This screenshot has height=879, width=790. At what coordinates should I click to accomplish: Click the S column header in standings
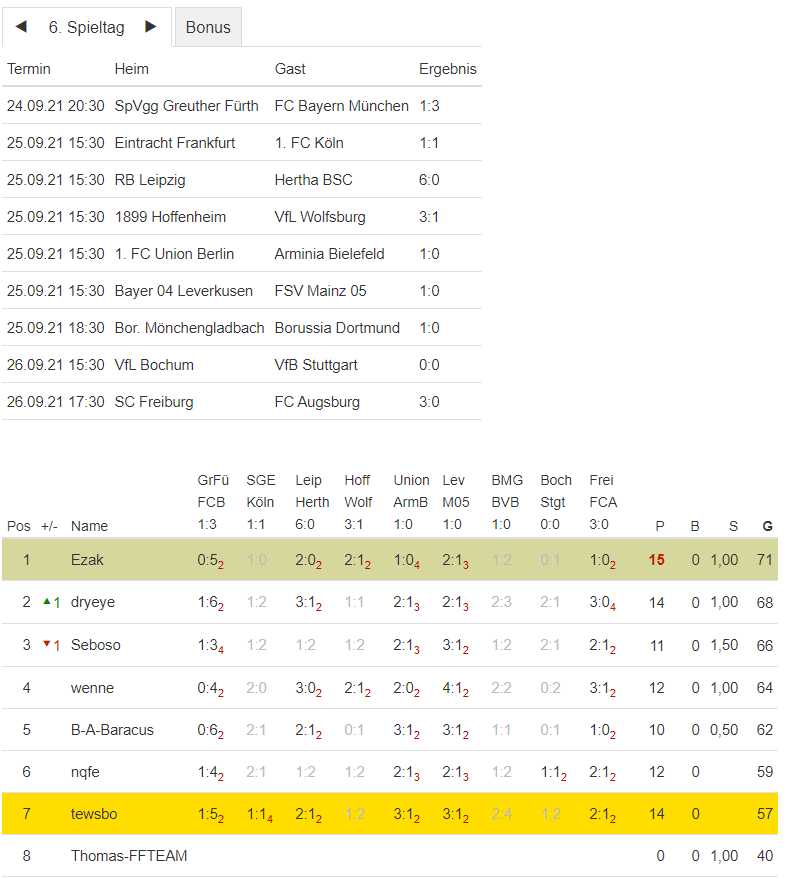[x=733, y=526]
